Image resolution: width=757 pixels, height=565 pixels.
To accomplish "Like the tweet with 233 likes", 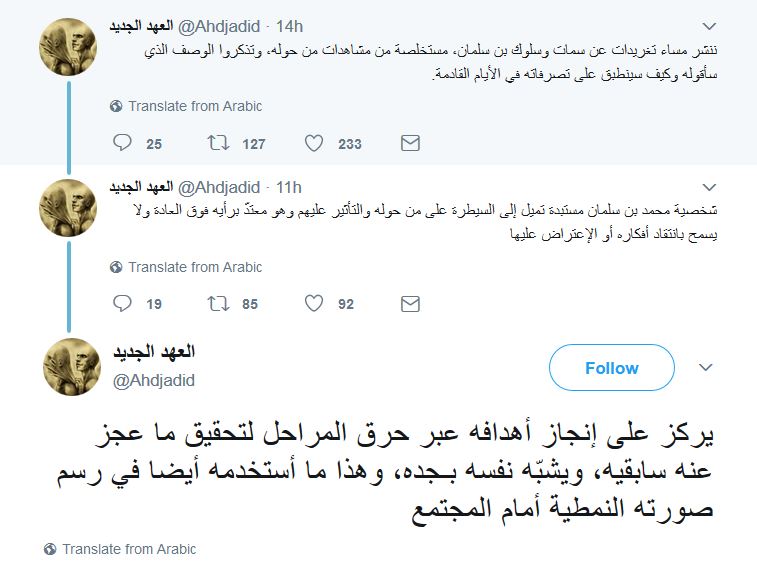I will click(314, 144).
